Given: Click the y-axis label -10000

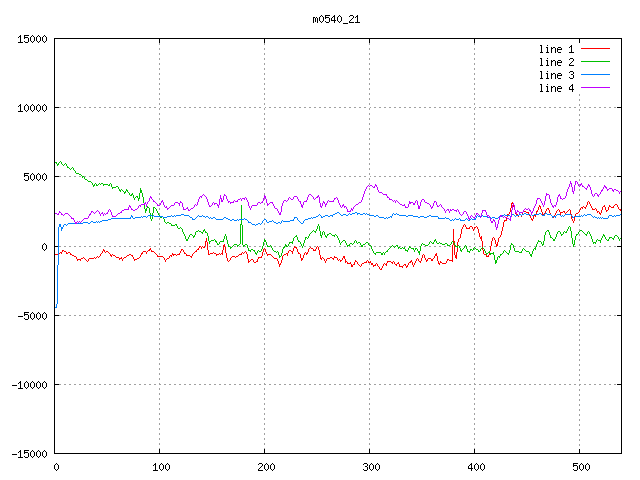Looking at the screenshot, I should tap(29, 385).
